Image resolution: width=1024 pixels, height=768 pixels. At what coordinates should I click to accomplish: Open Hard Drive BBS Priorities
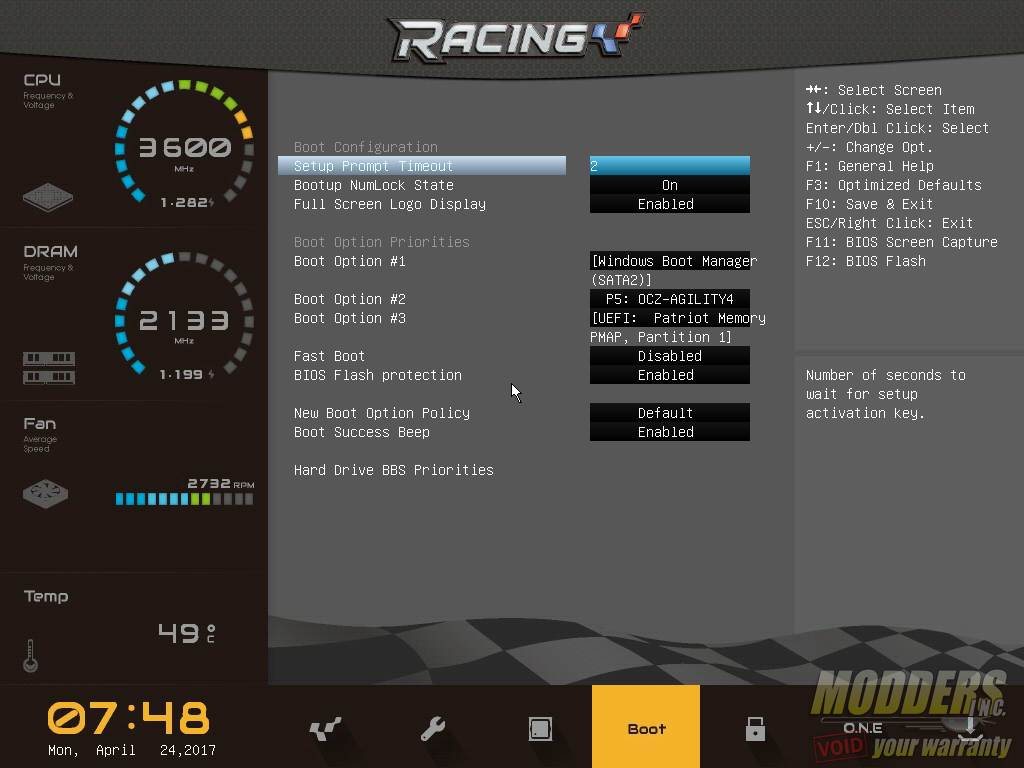tap(394, 470)
